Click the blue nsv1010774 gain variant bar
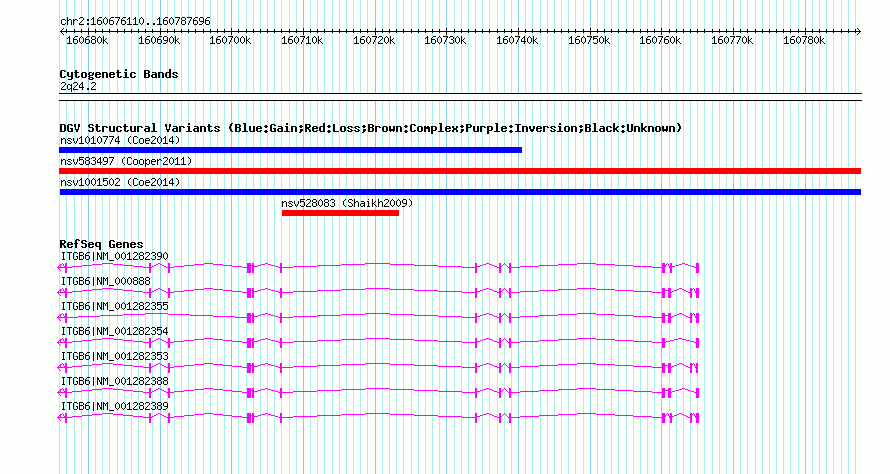The width and height of the screenshot is (890, 474). tap(291, 150)
